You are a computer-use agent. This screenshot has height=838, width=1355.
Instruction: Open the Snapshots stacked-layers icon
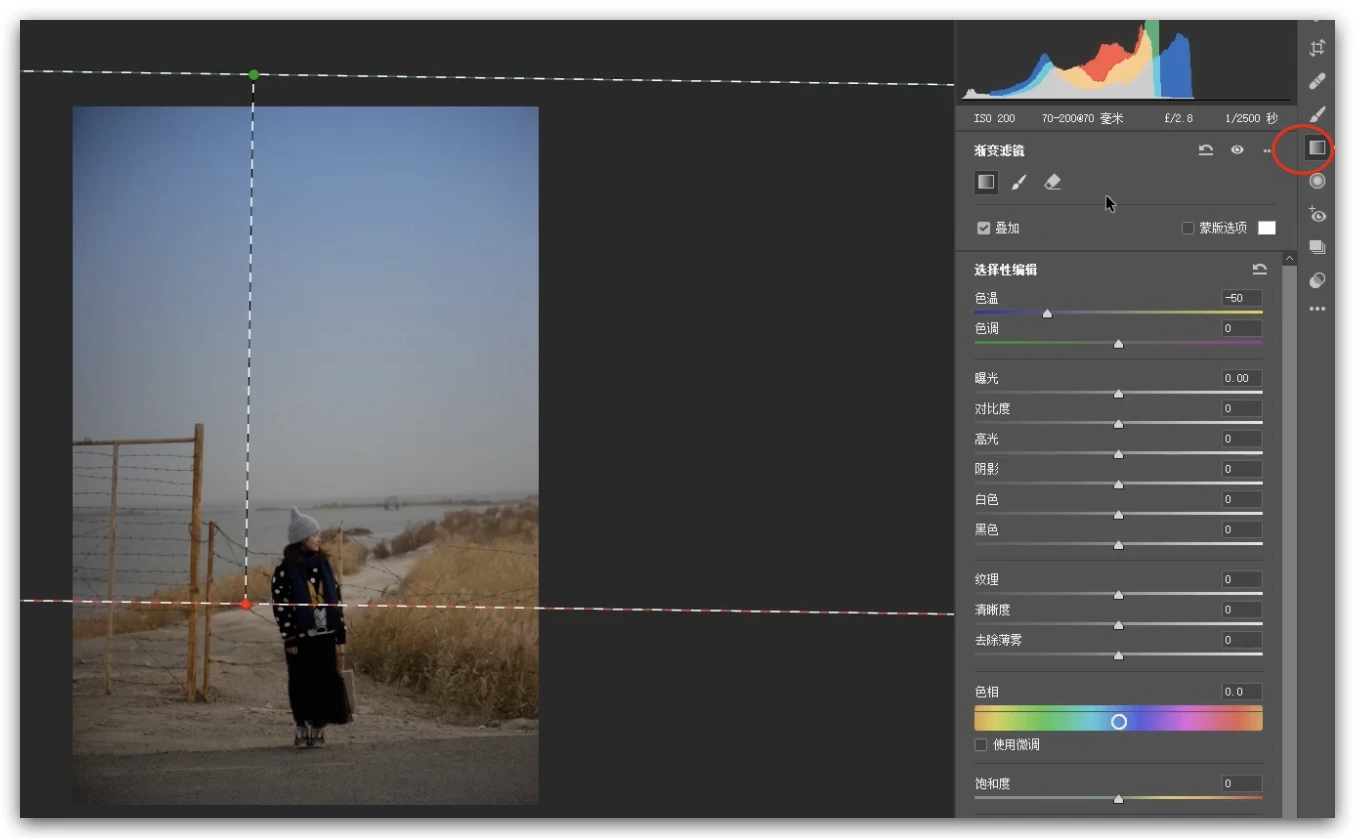click(1317, 247)
